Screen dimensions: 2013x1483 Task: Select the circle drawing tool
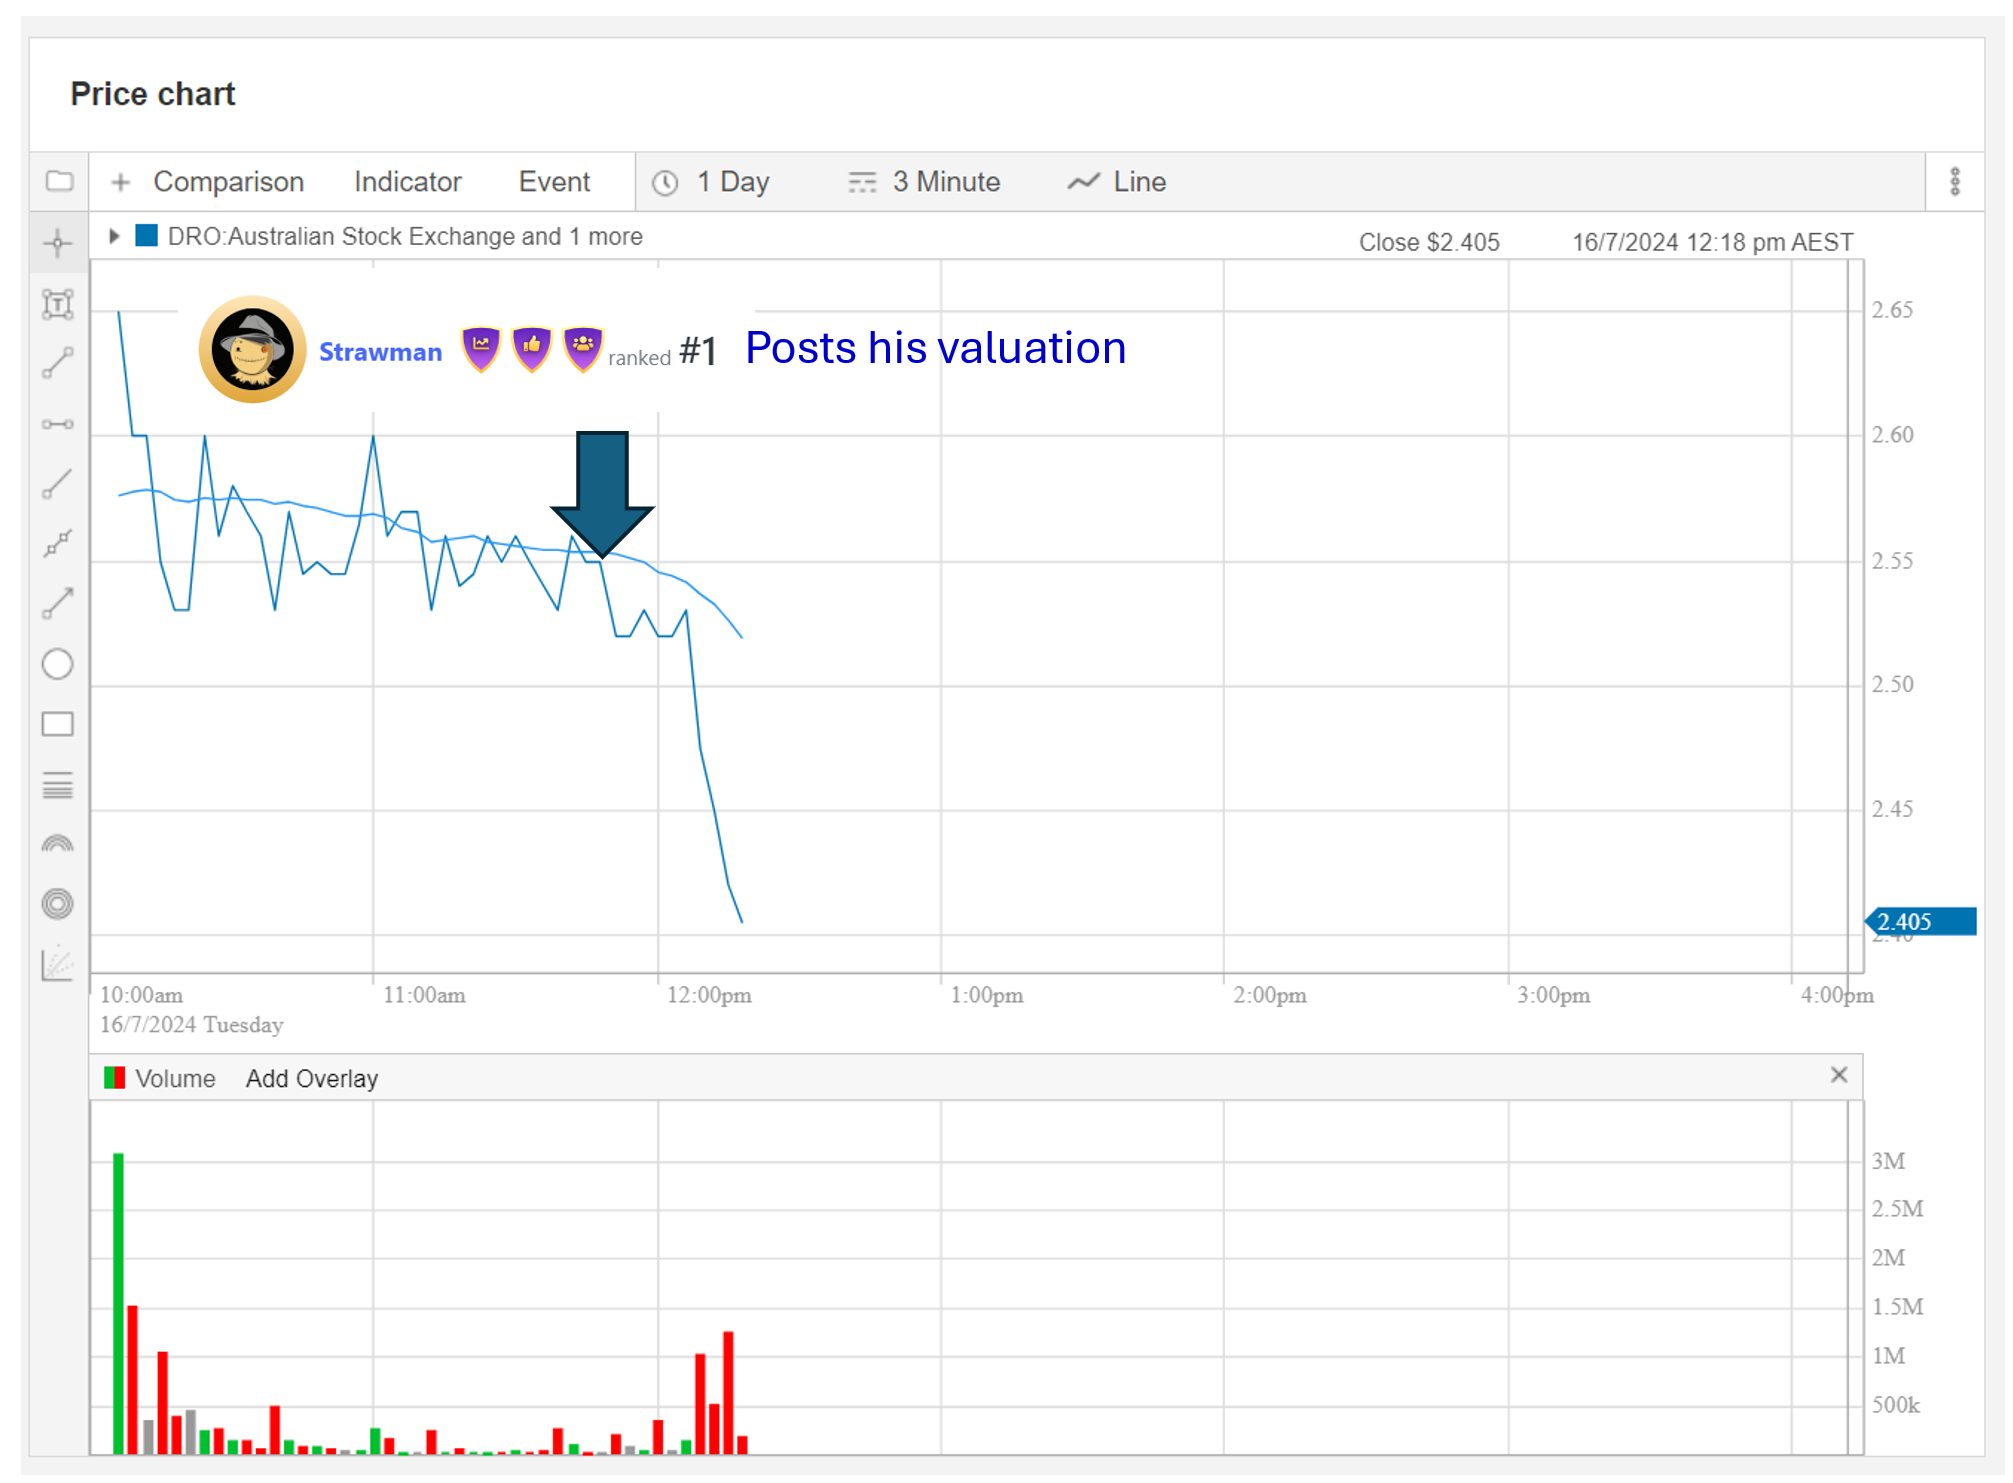click(58, 664)
